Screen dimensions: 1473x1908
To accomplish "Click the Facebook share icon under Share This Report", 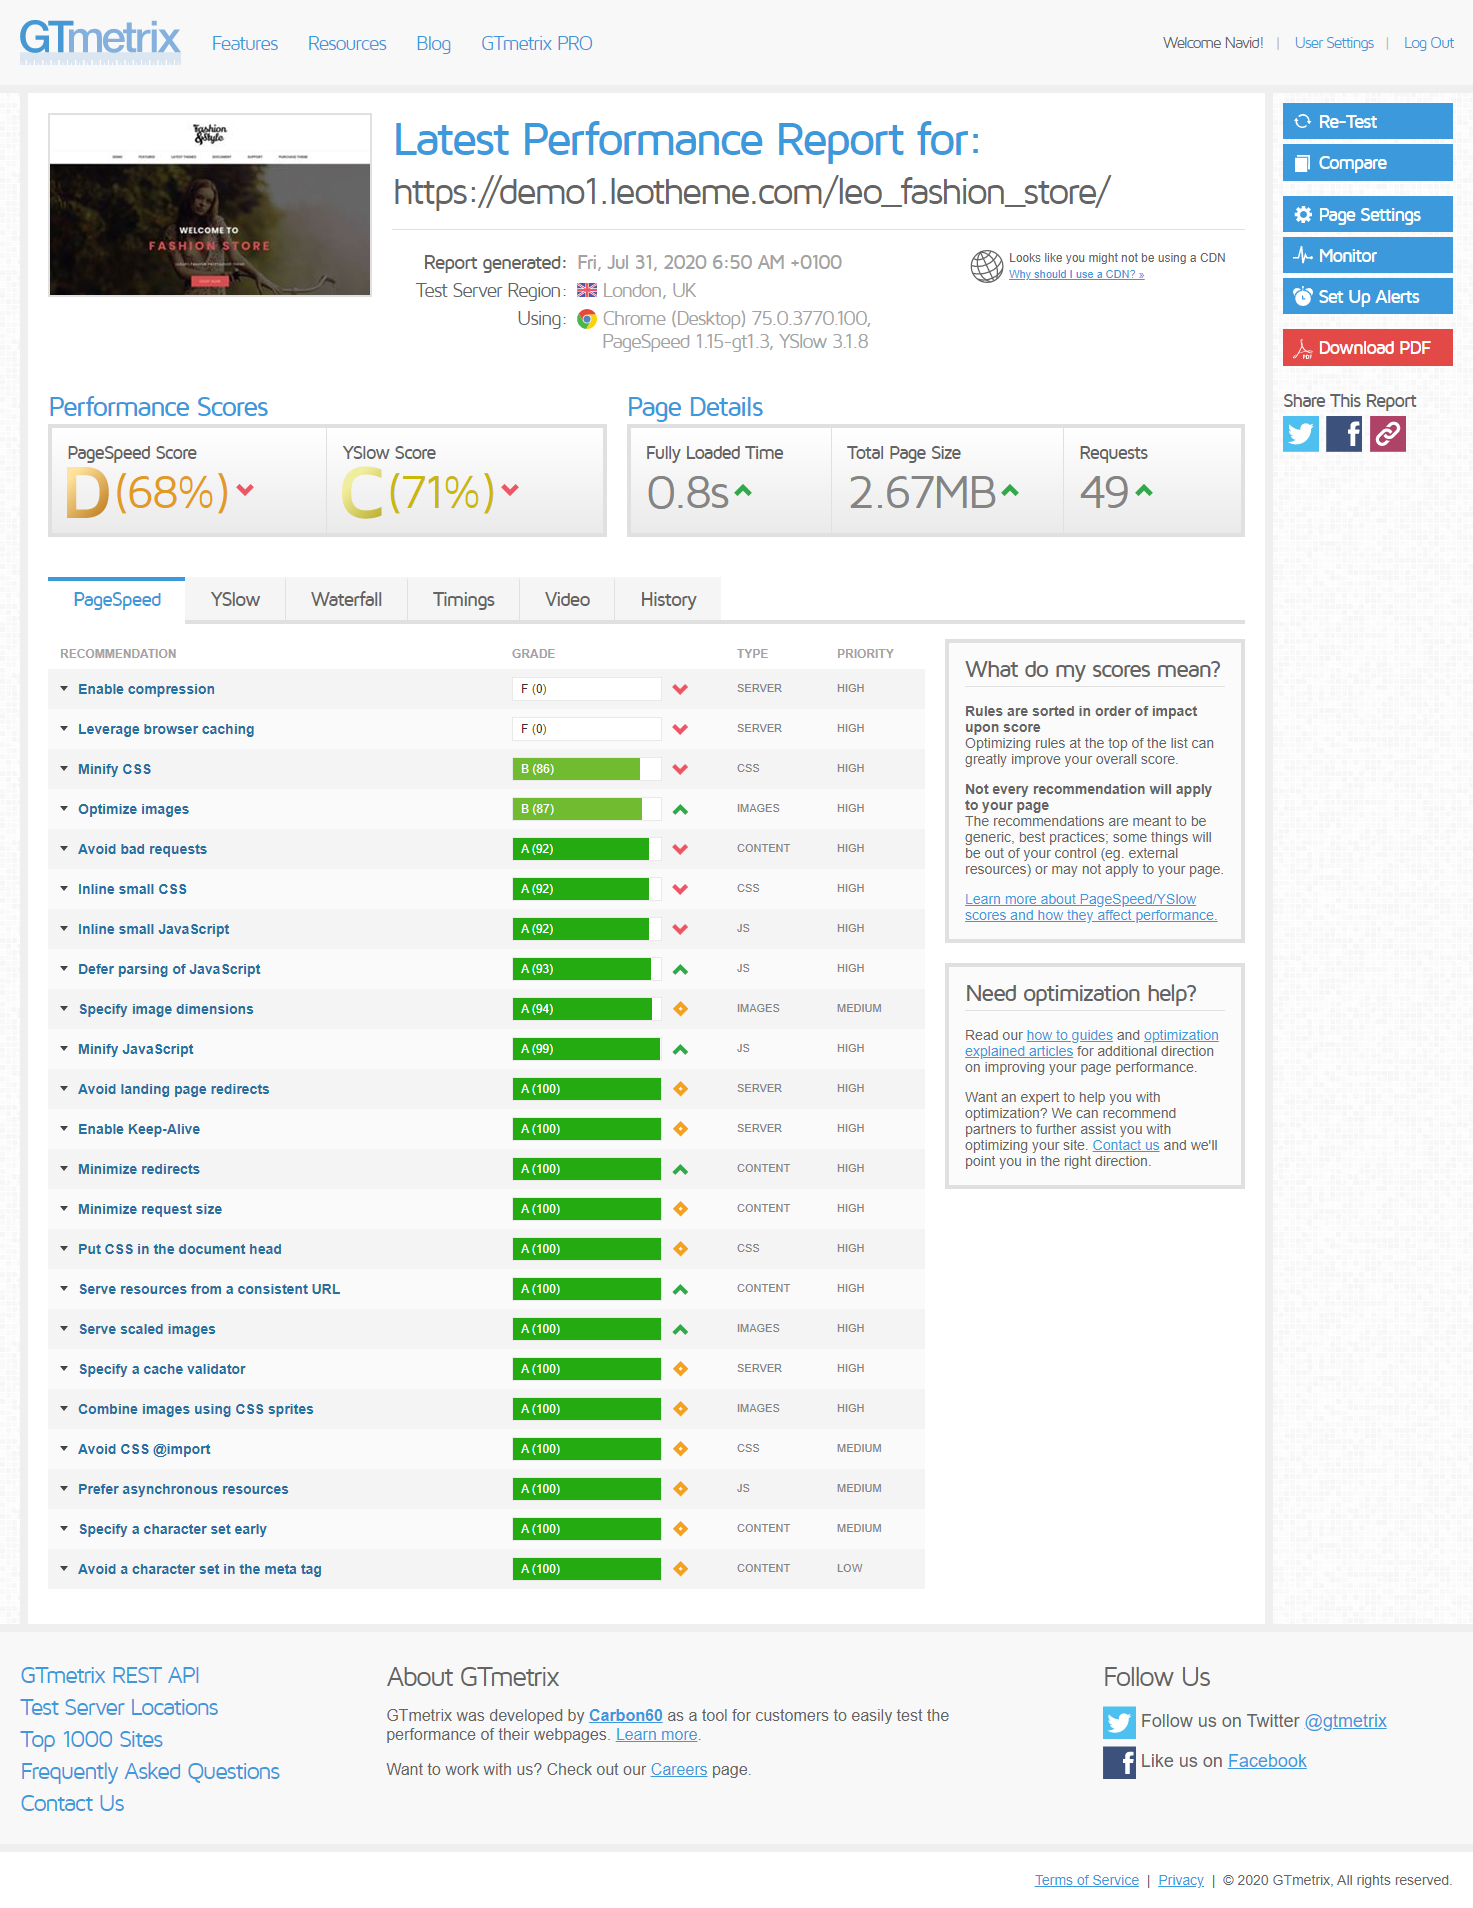I will pos(1344,434).
